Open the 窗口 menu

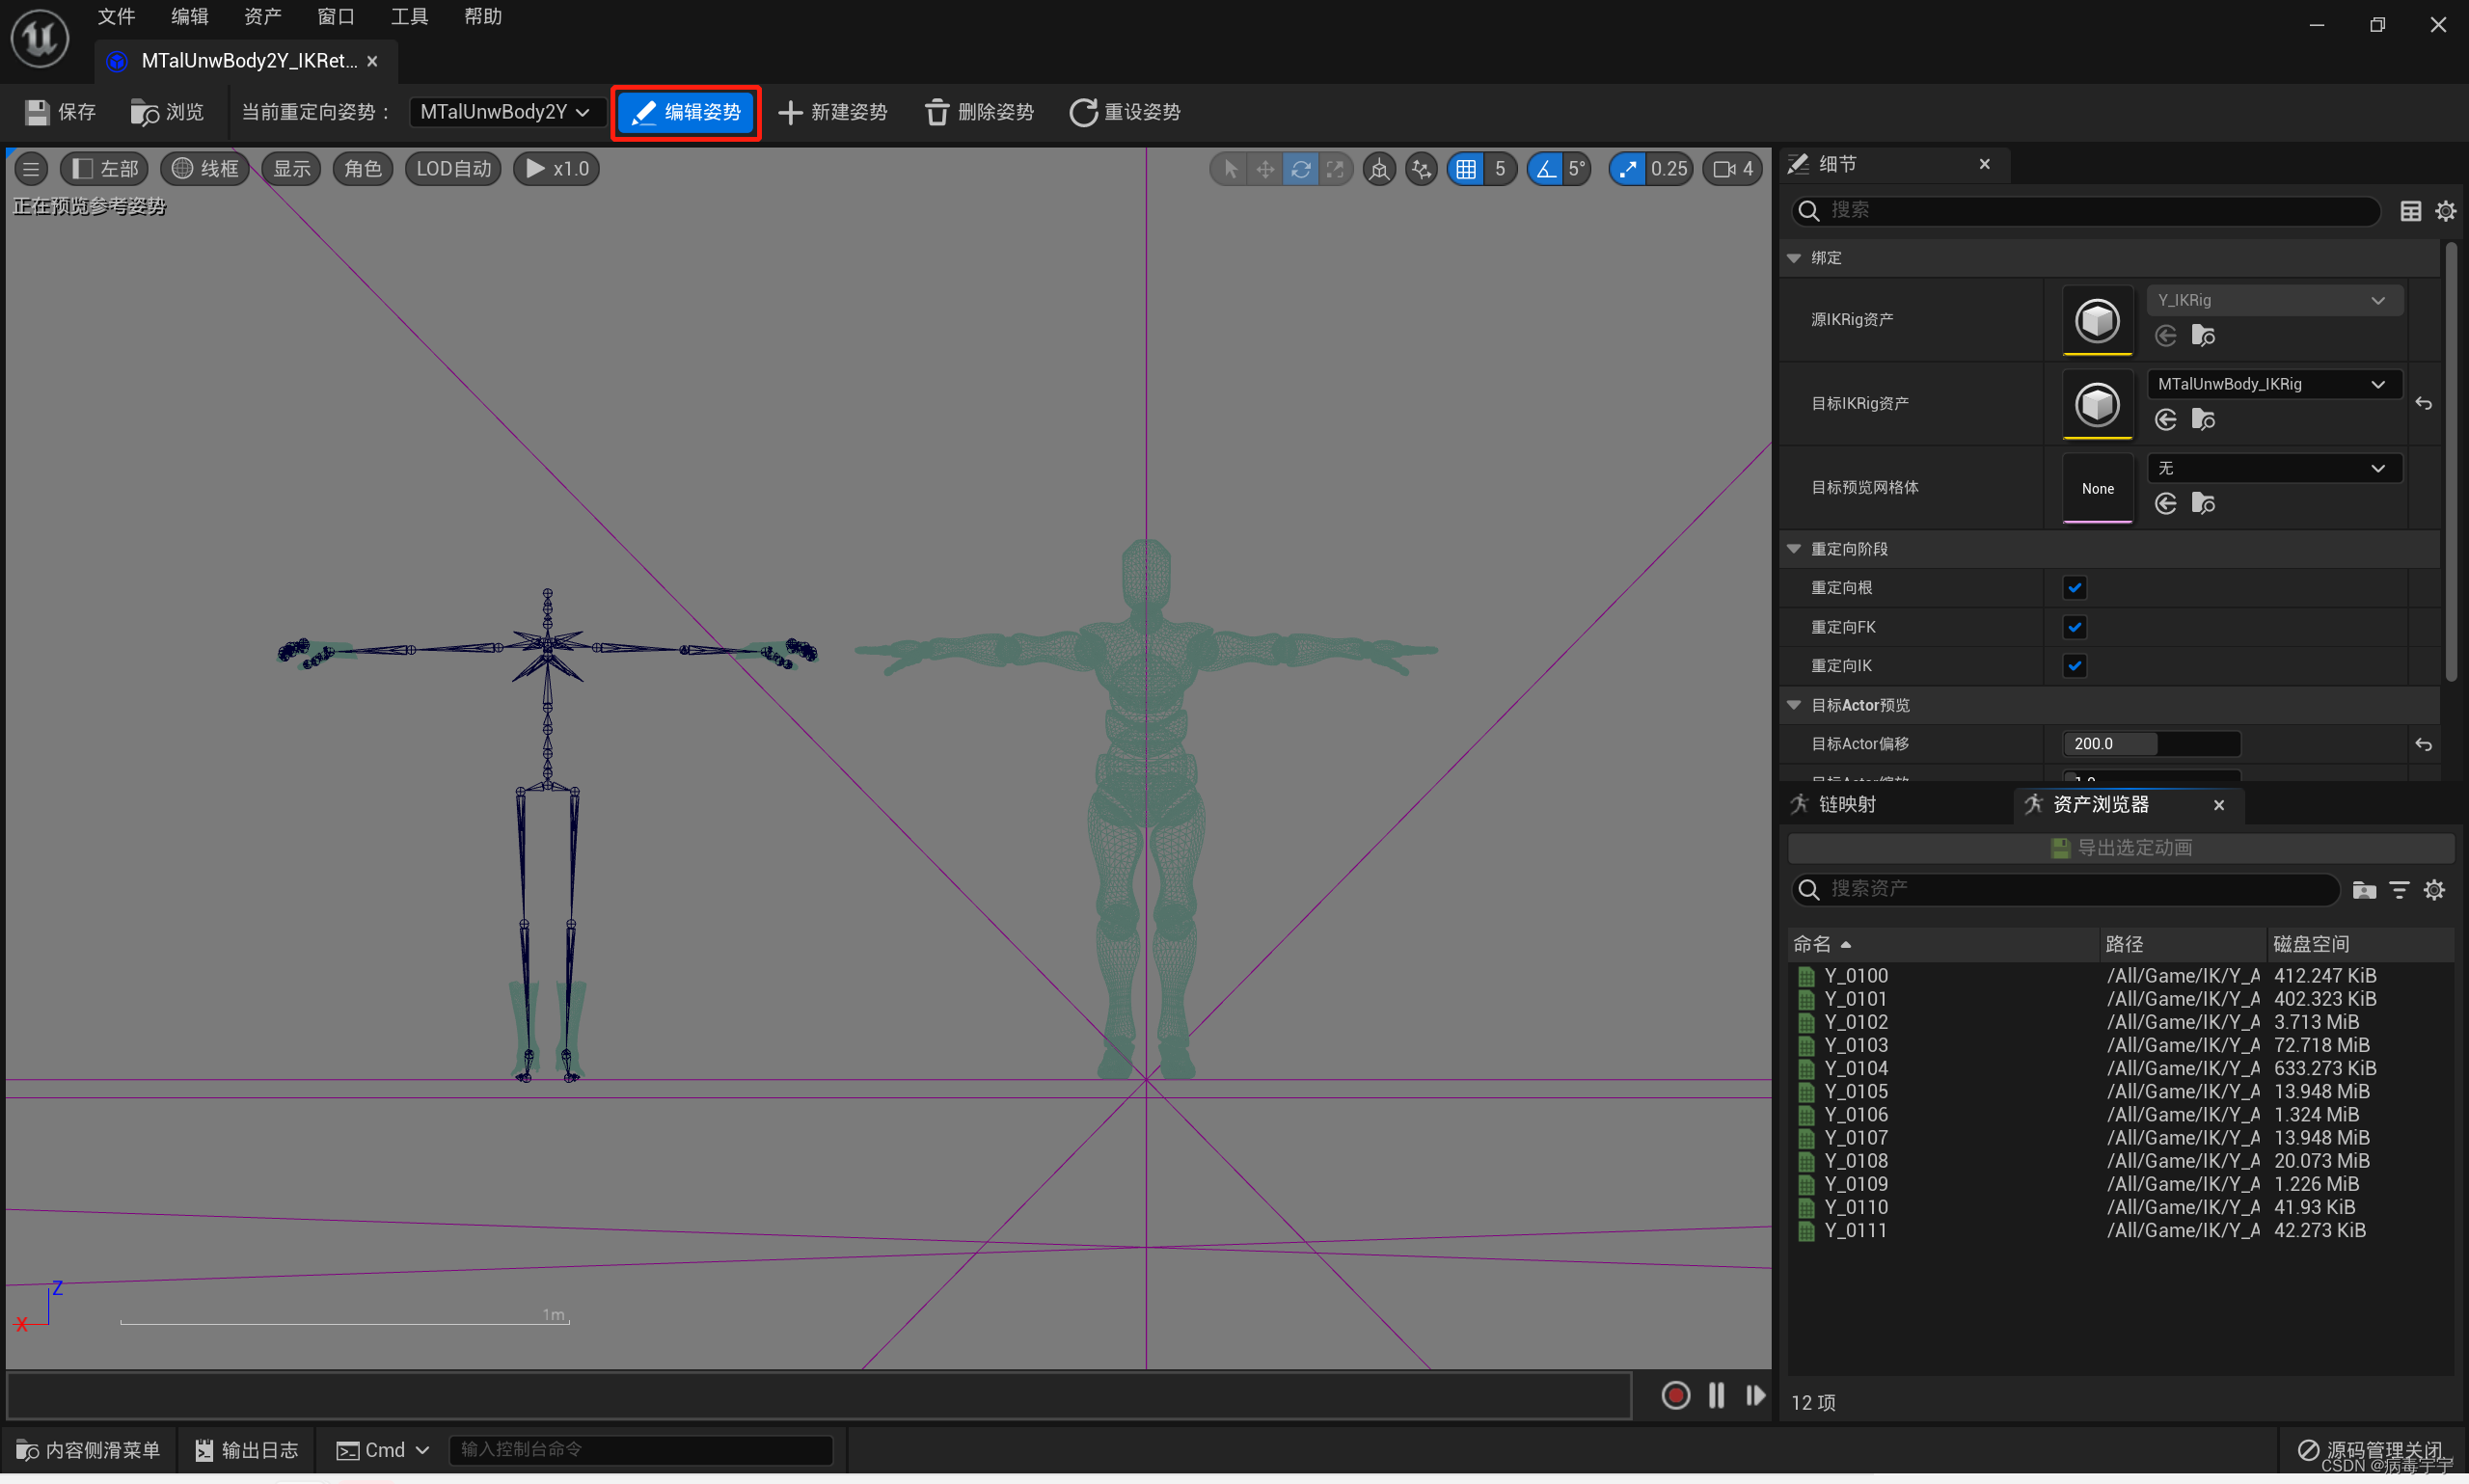(335, 17)
